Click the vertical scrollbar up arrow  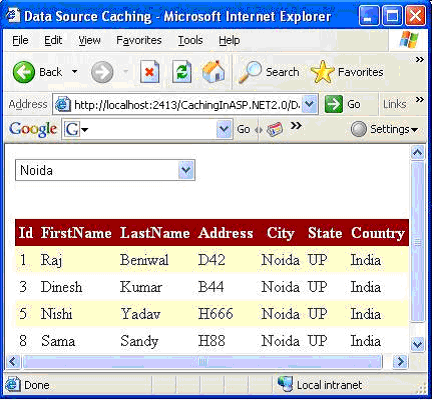(417, 153)
